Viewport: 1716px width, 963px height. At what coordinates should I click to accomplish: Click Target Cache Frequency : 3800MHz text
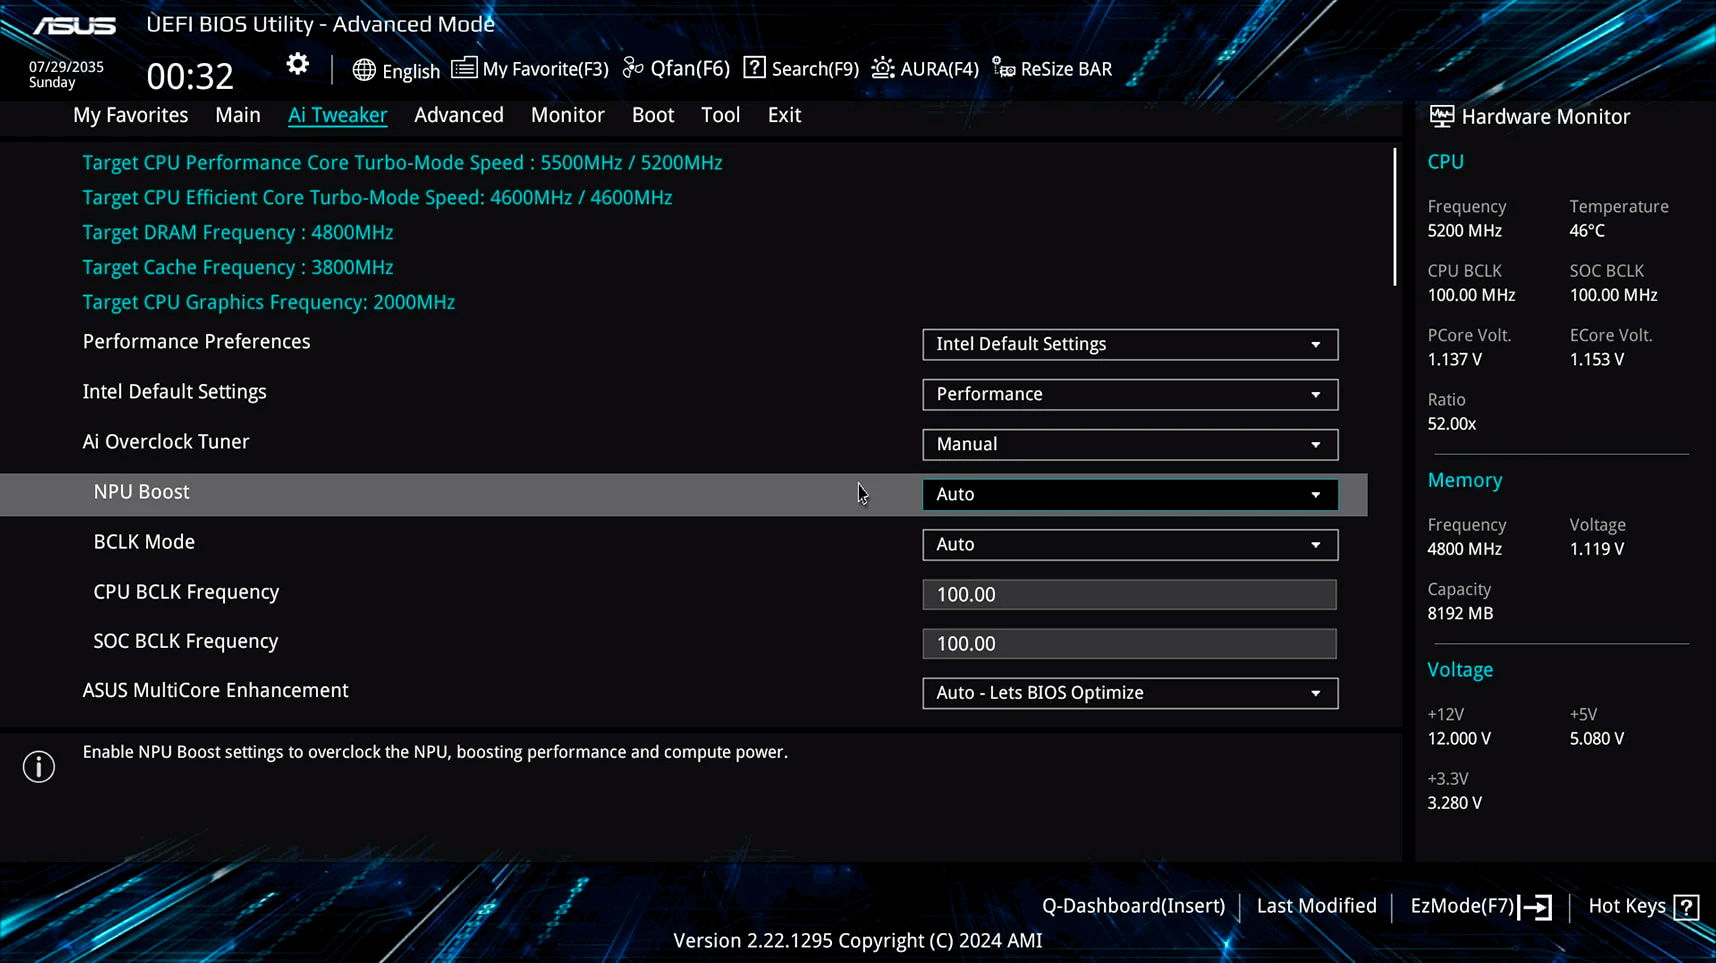[x=238, y=267]
